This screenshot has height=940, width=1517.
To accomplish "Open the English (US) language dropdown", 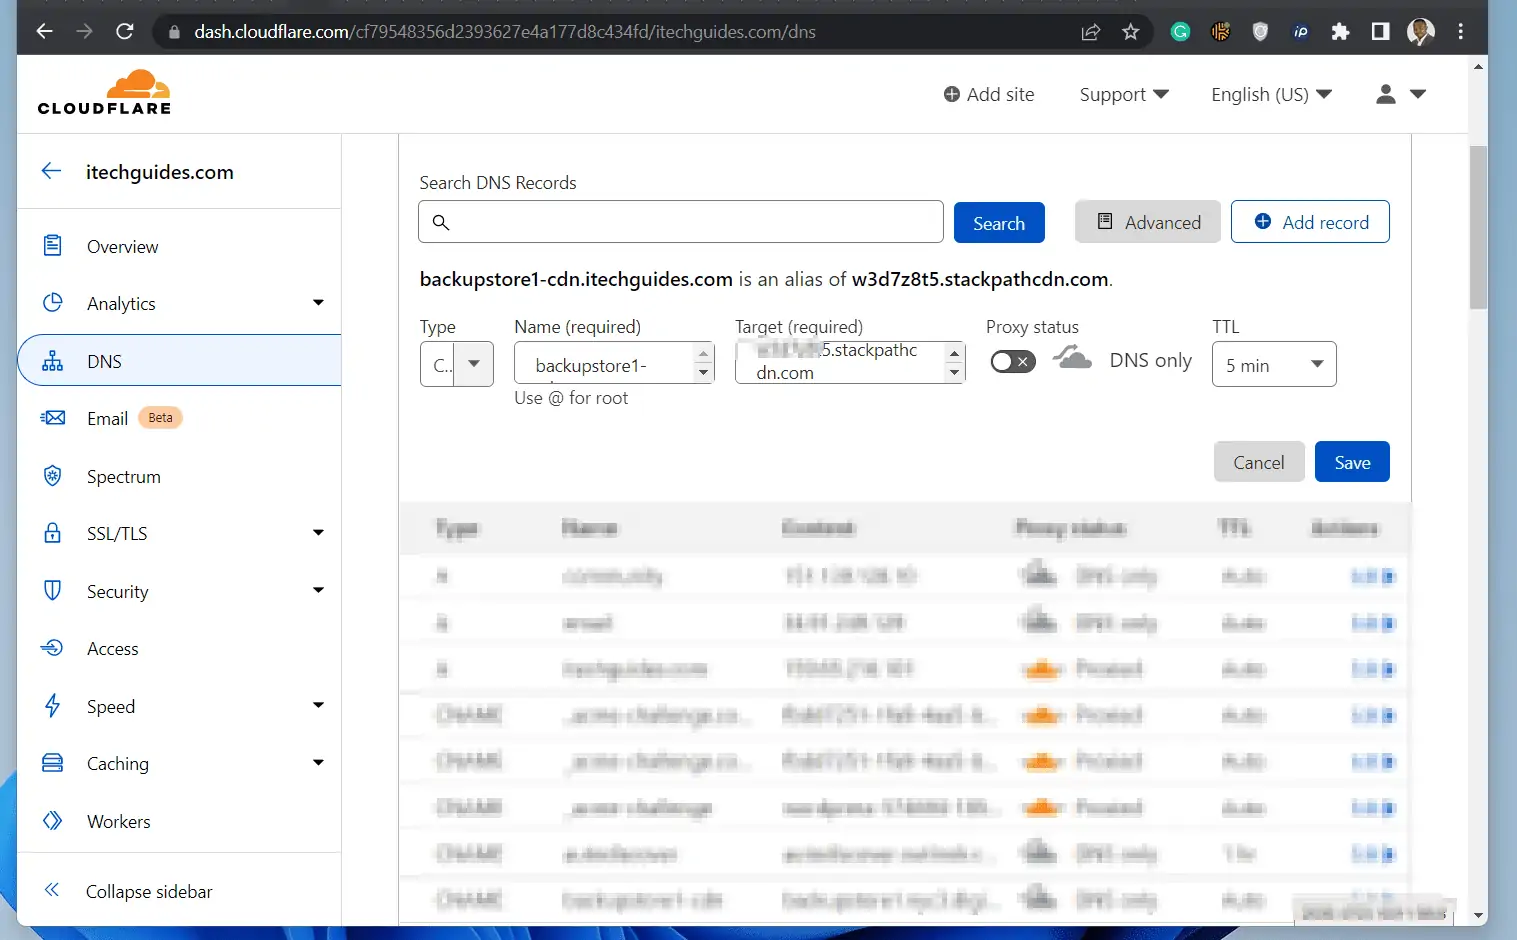I will (1271, 94).
